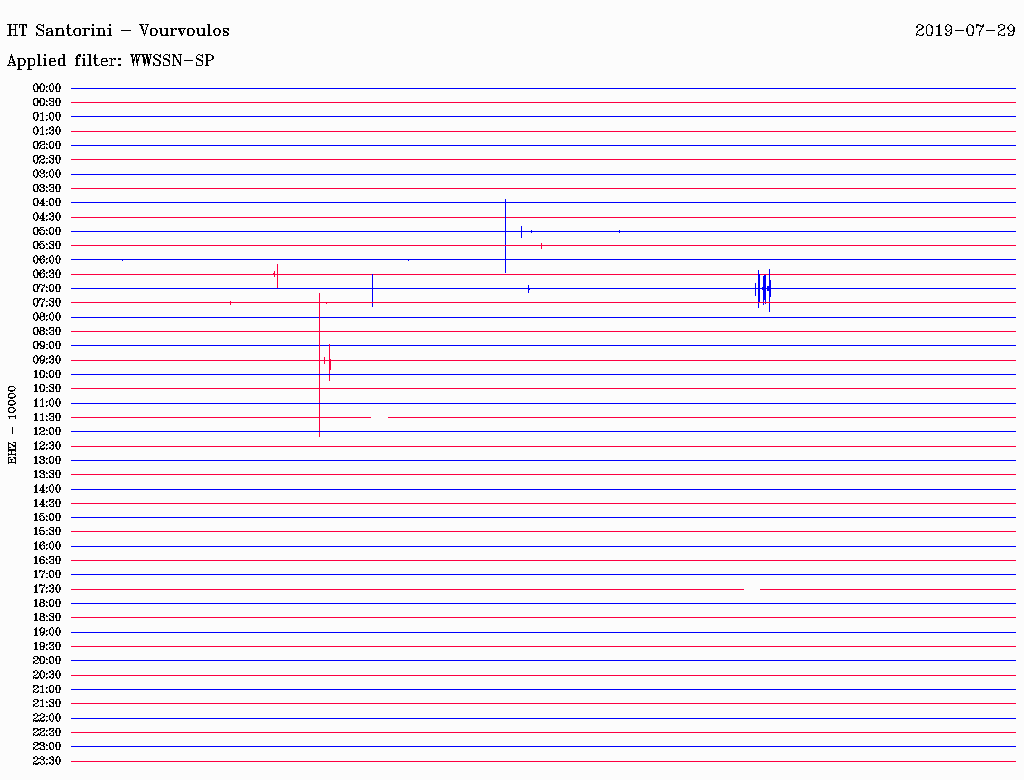Click the 'EHZ – 10000' vertical axis label
The width and height of the screenshot is (1024, 780).
pyautogui.click(x=12, y=425)
